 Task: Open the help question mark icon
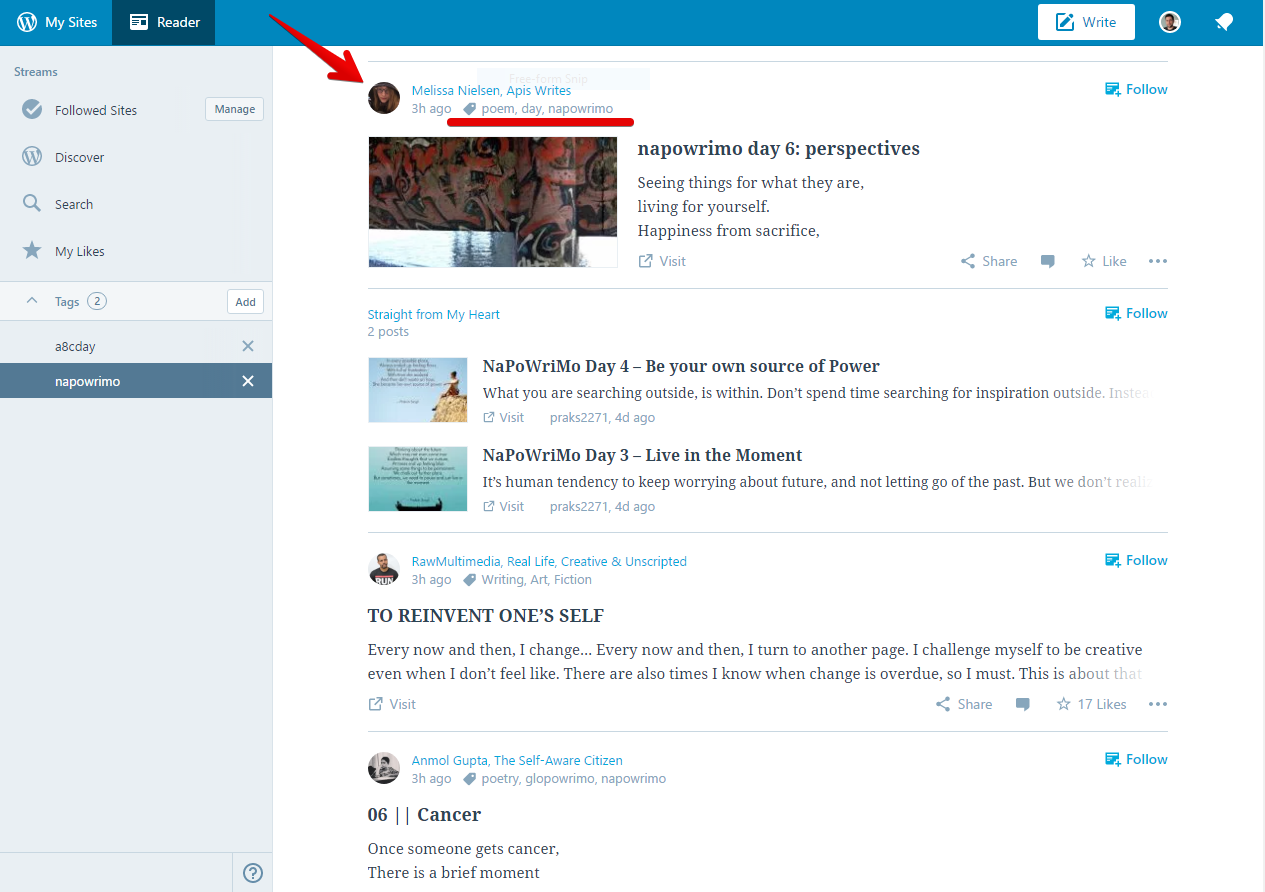point(253,873)
